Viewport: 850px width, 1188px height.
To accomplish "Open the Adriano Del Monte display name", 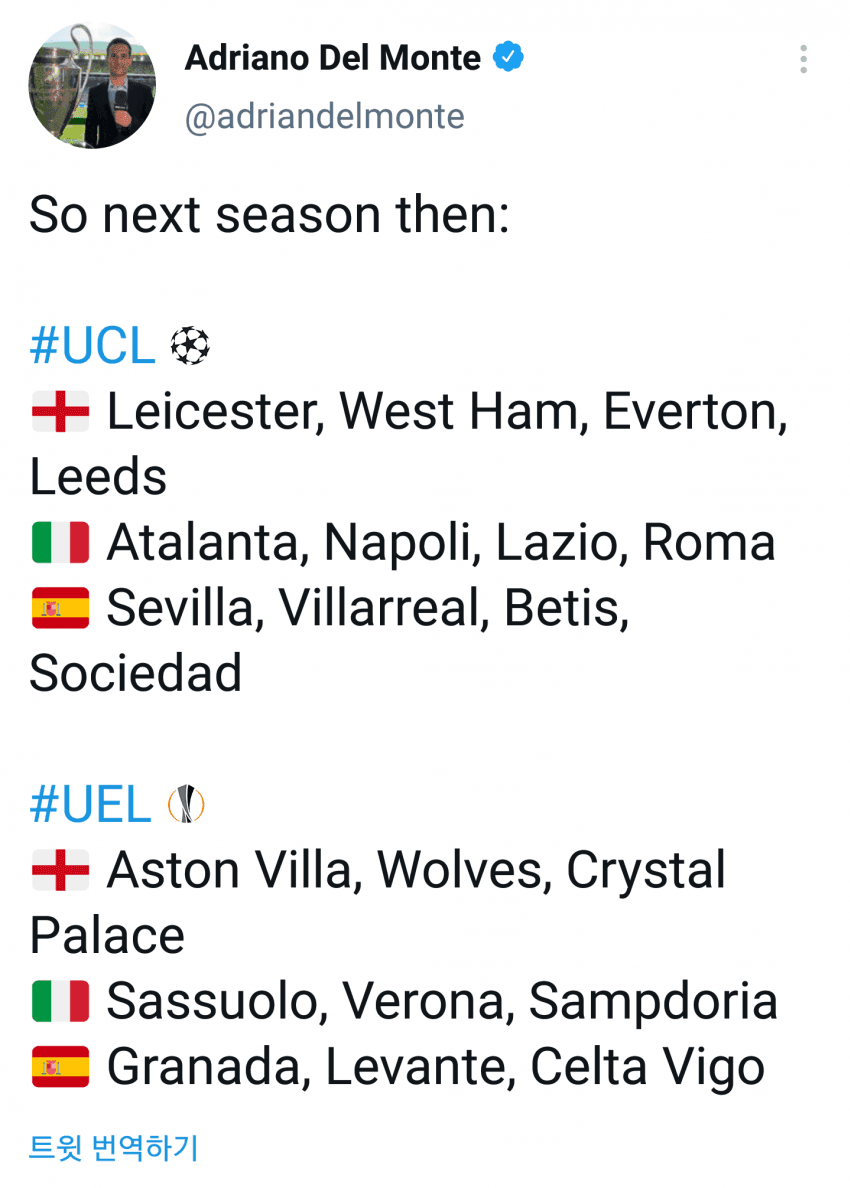I will point(332,59).
